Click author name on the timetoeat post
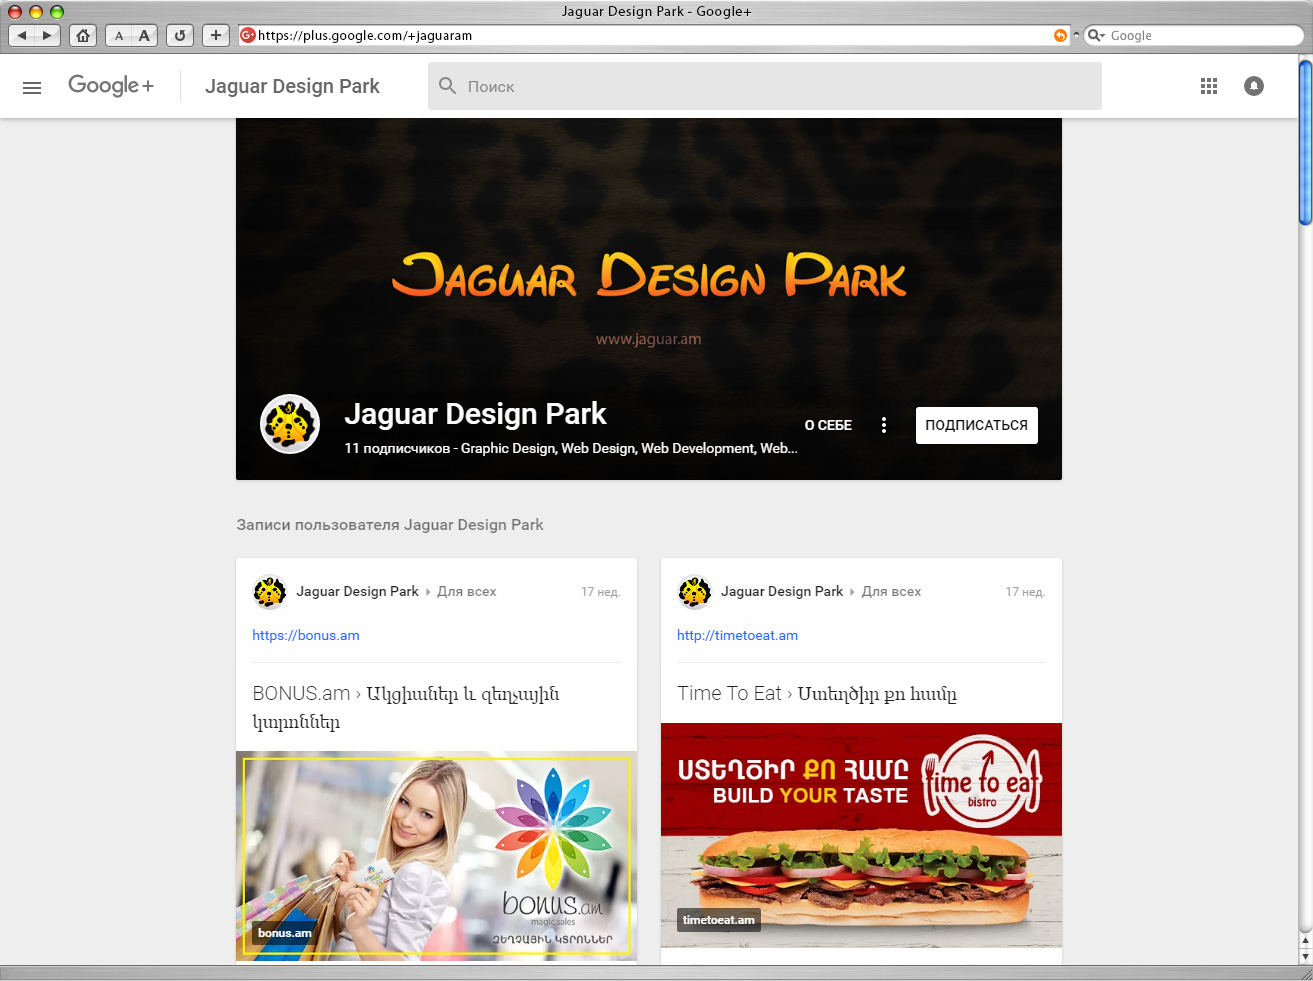Image resolution: width=1313 pixels, height=981 pixels. click(x=782, y=591)
